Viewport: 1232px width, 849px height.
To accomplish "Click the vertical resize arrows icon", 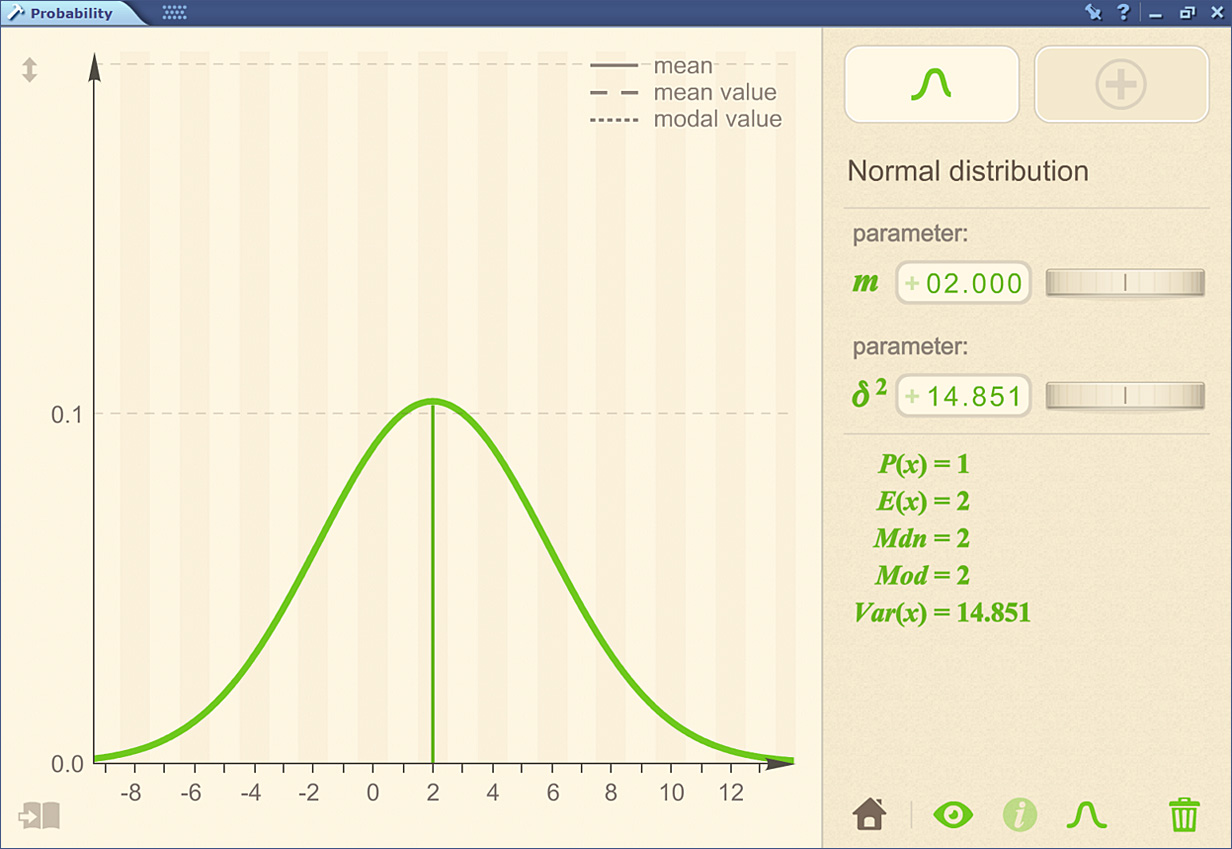I will coord(30,70).
